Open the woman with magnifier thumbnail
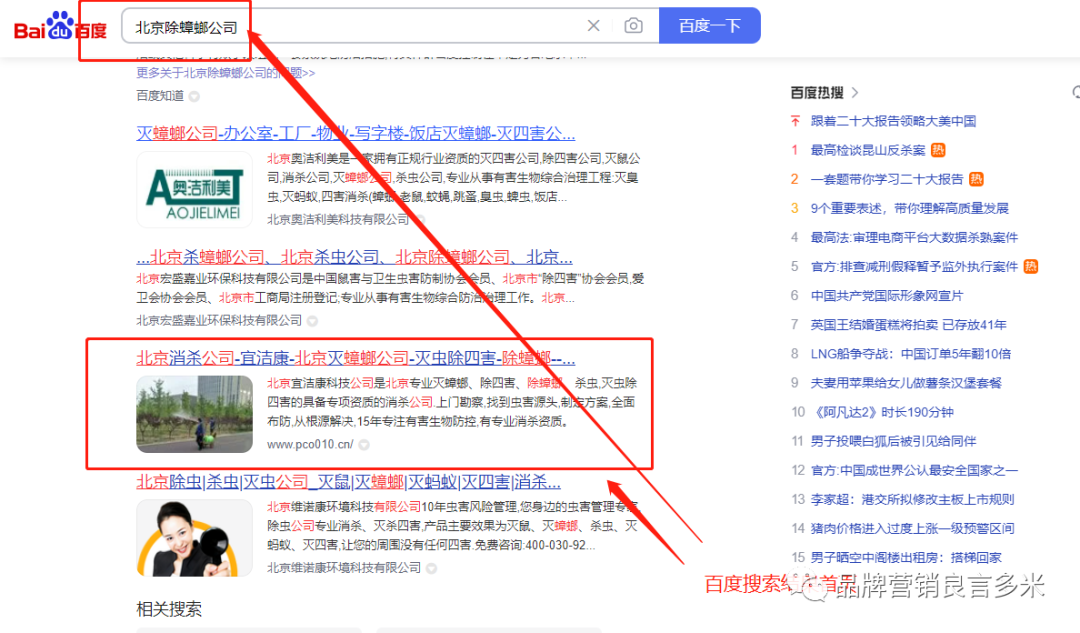Viewport: 1080px width, 633px height. click(194, 538)
